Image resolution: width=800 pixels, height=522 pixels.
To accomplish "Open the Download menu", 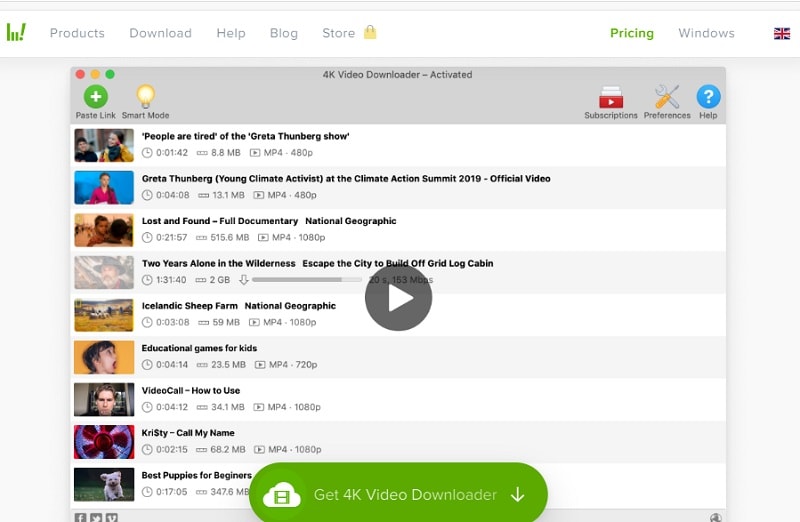I will tap(160, 33).
